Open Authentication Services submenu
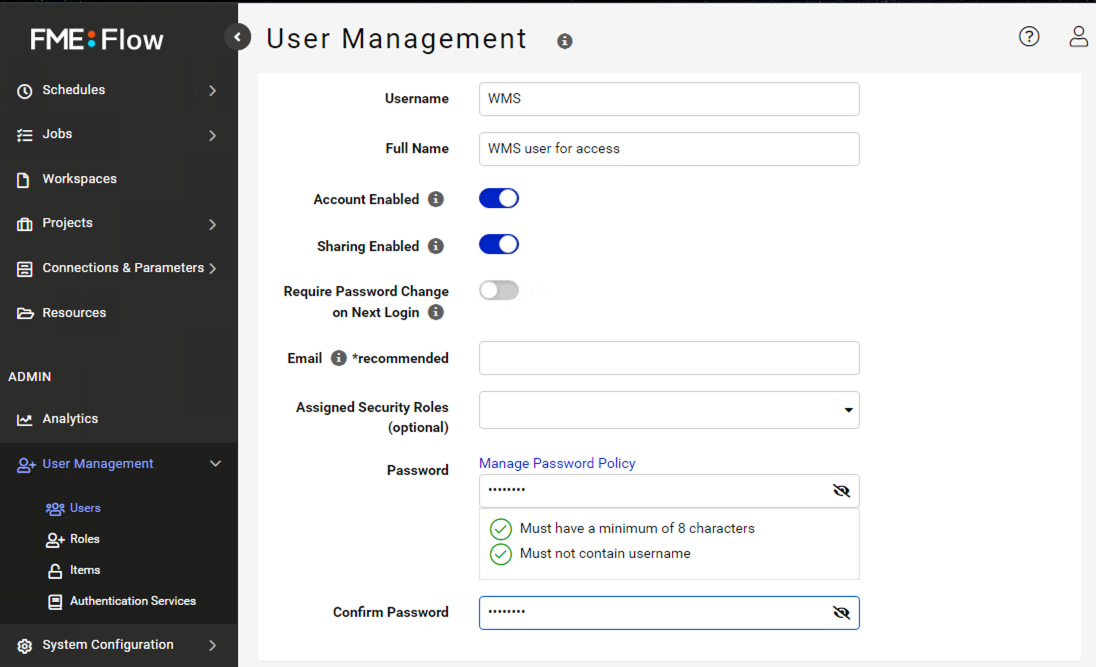1096x667 pixels. [x=133, y=601]
